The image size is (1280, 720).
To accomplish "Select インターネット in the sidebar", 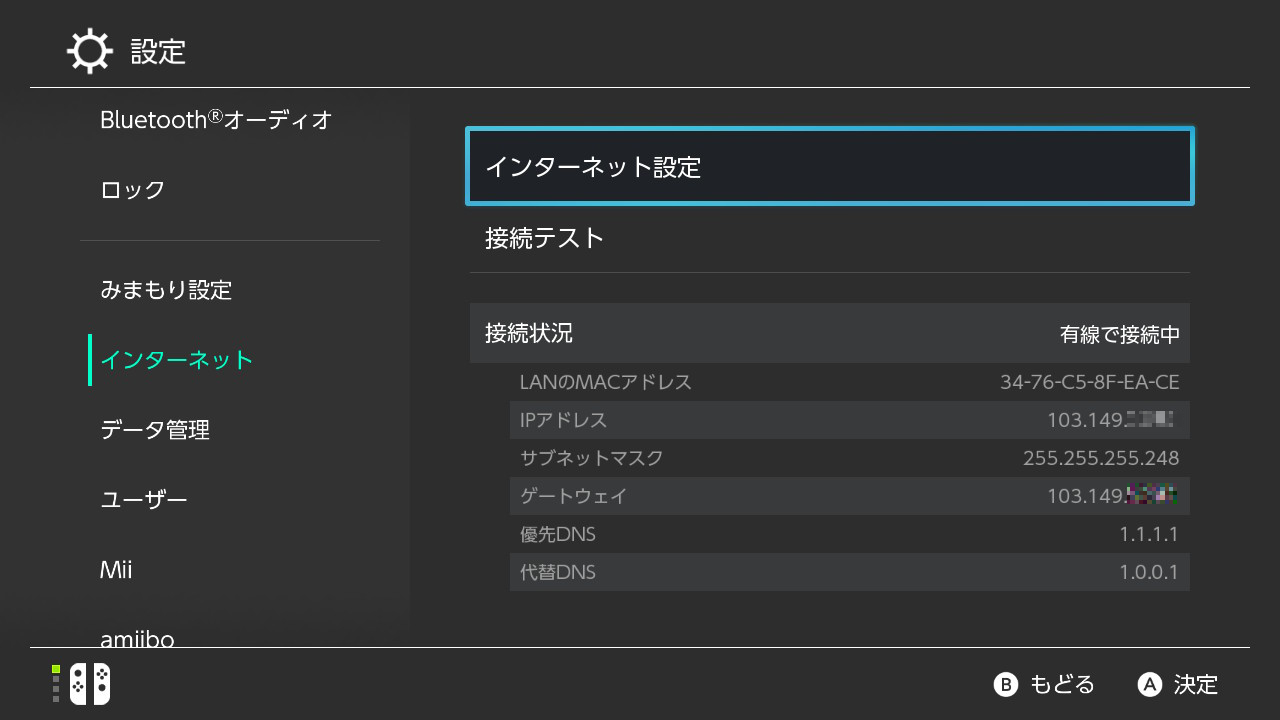I will (177, 360).
